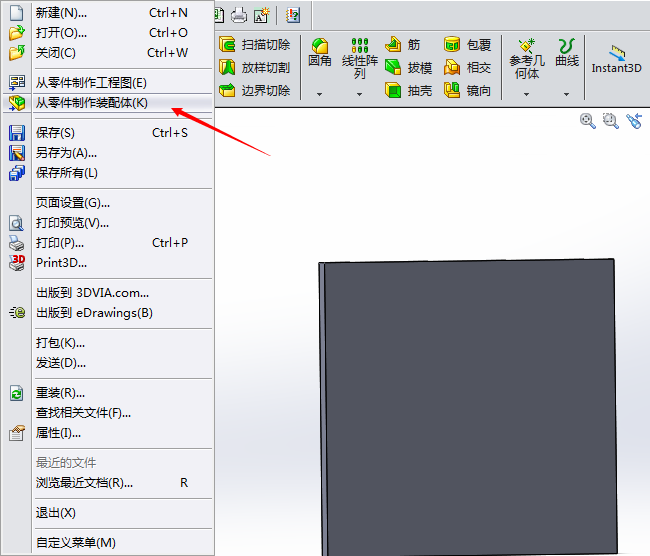This screenshot has width=650, height=556.
Task: Click the close-file icon beside 关闭(C)
Action: [x=17, y=53]
